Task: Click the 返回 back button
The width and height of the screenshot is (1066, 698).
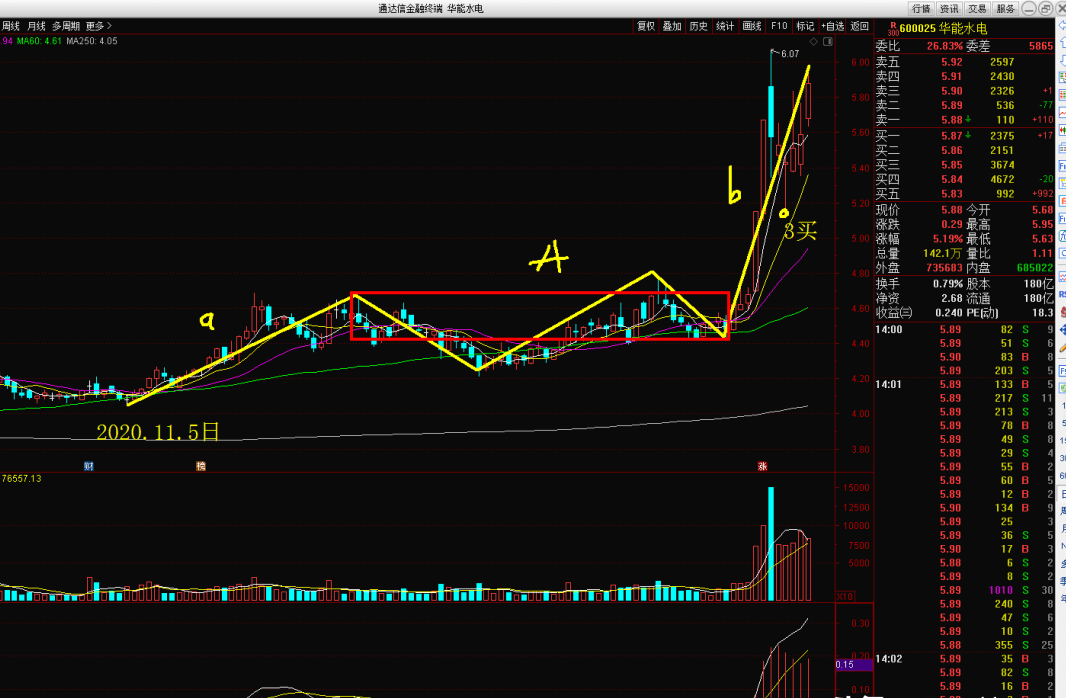Action: tap(859, 26)
